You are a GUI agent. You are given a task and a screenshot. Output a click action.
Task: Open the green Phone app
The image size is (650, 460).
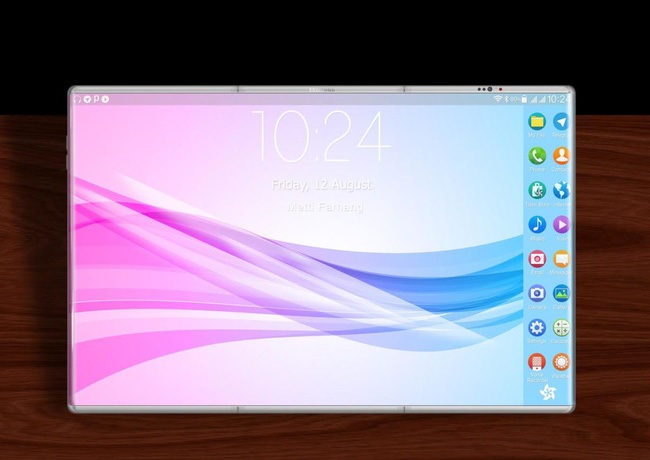[x=537, y=155]
